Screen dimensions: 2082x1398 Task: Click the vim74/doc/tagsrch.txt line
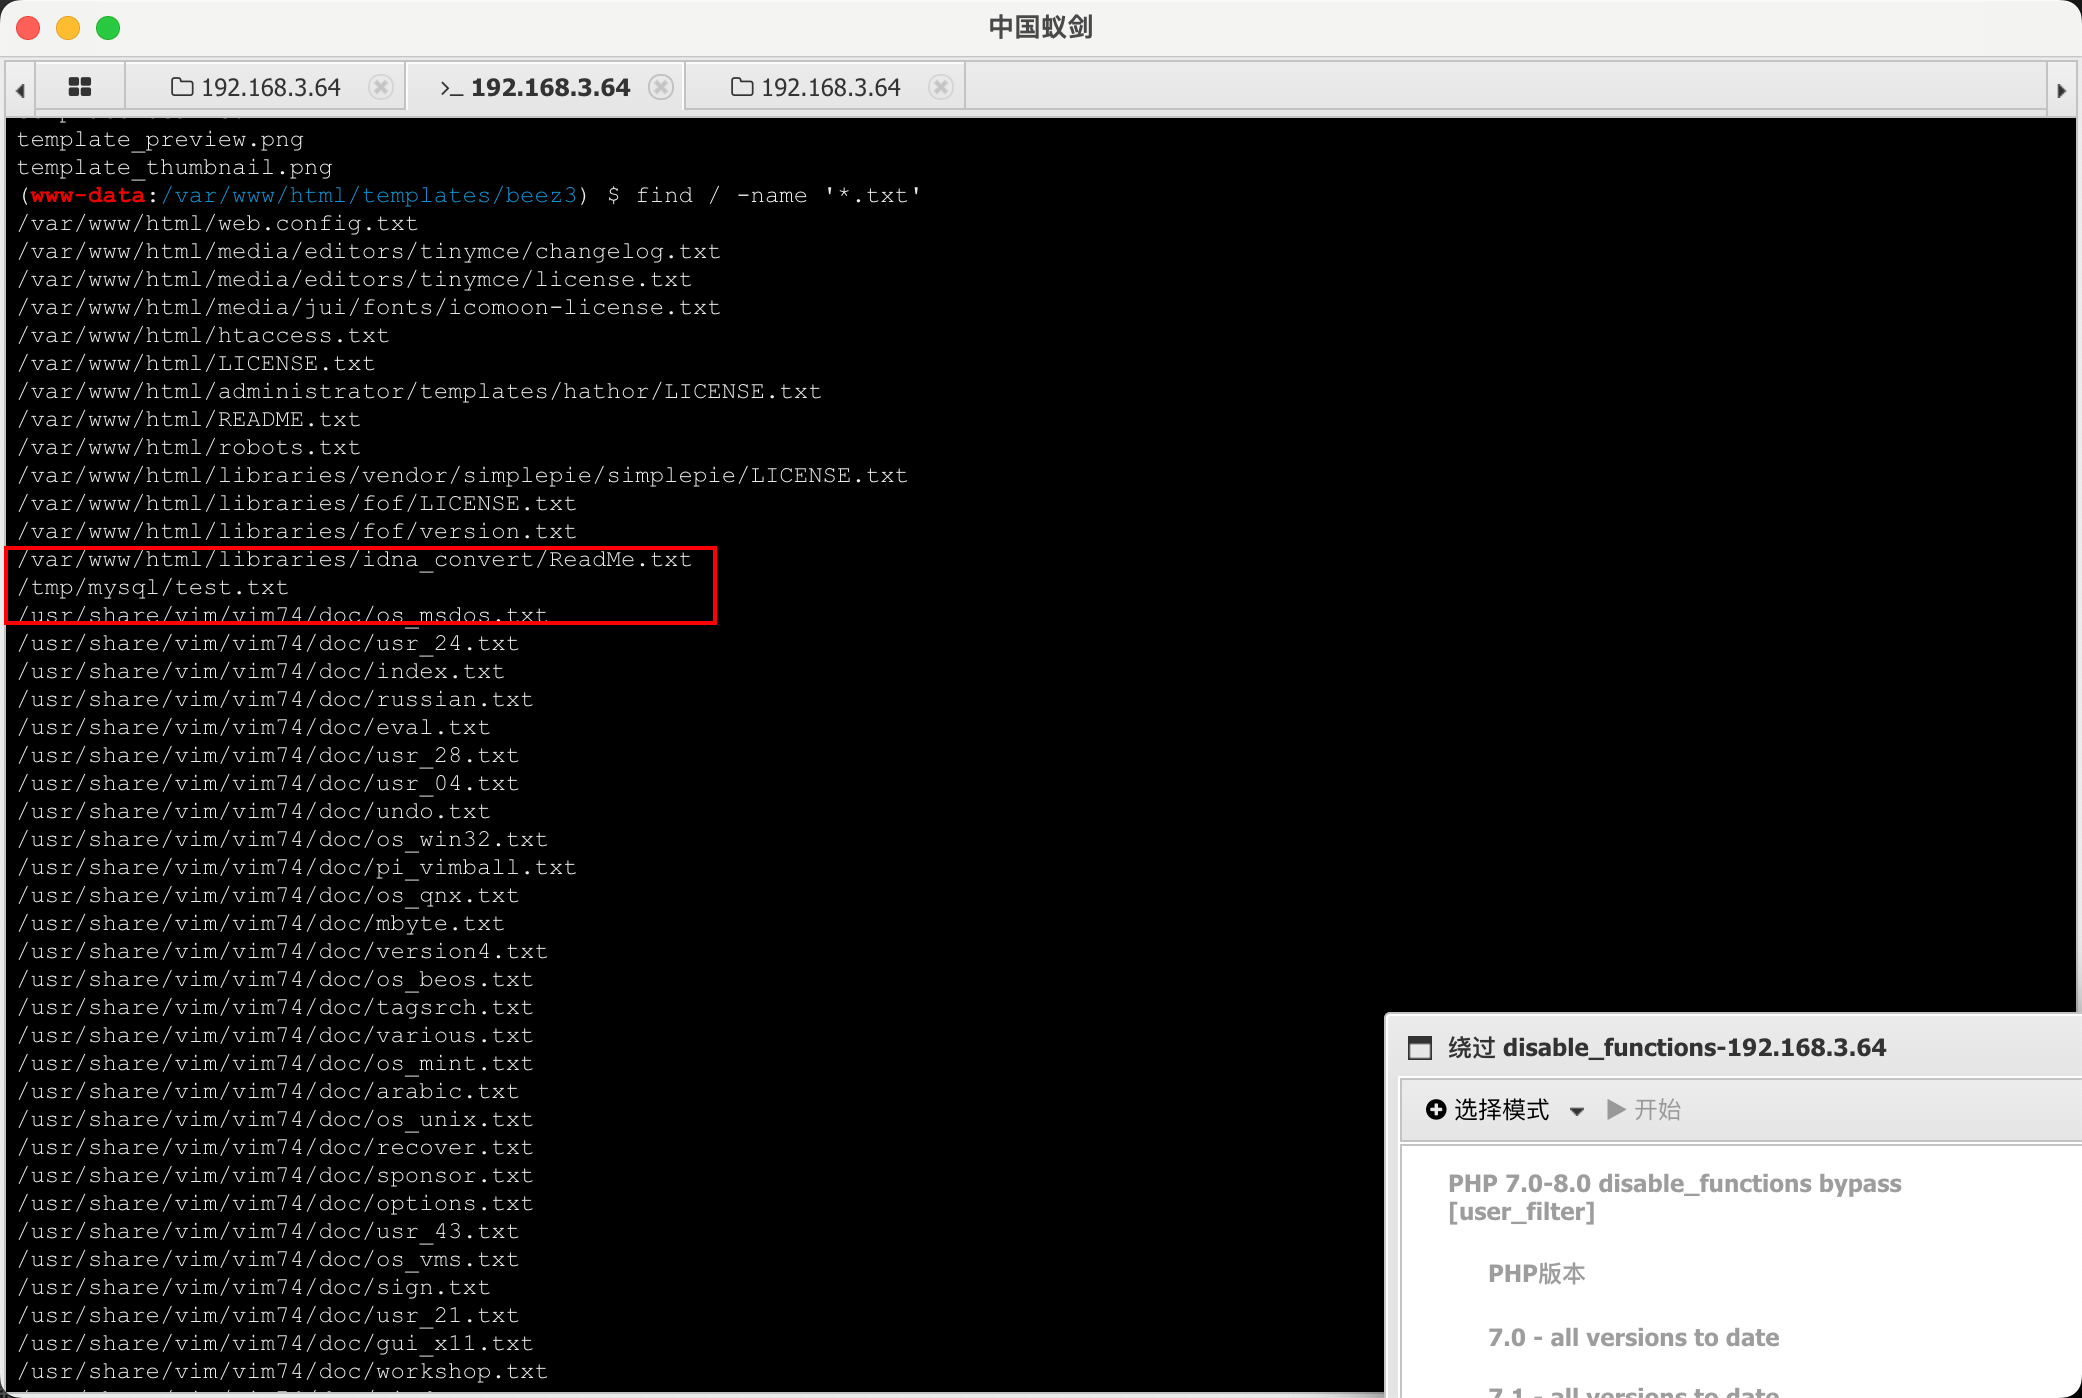275,1007
